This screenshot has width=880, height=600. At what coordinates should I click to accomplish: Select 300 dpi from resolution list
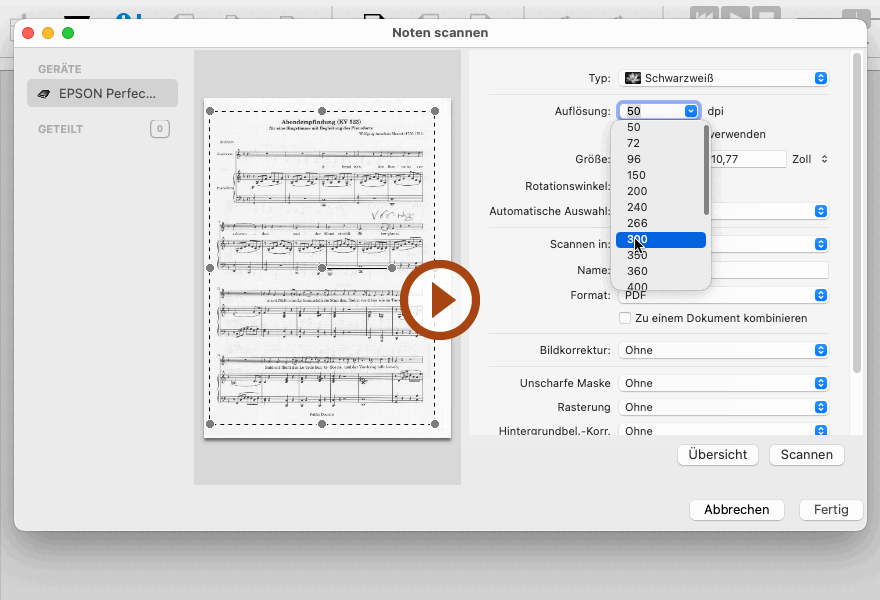click(660, 240)
